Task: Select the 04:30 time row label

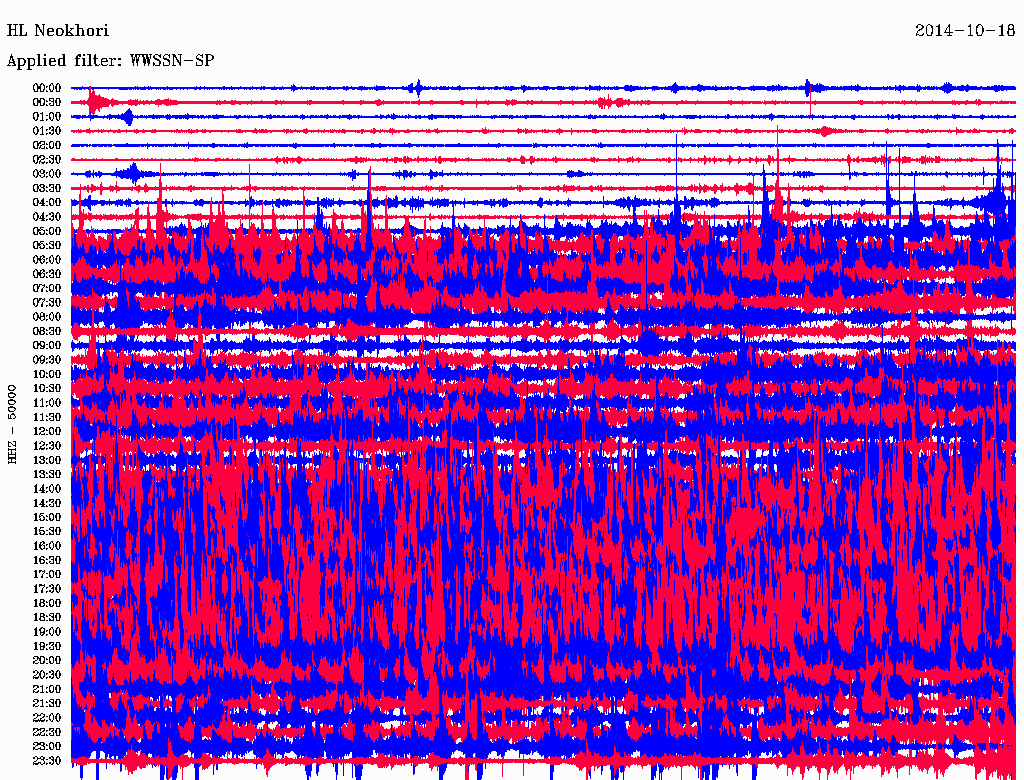Action: pyautogui.click(x=47, y=217)
